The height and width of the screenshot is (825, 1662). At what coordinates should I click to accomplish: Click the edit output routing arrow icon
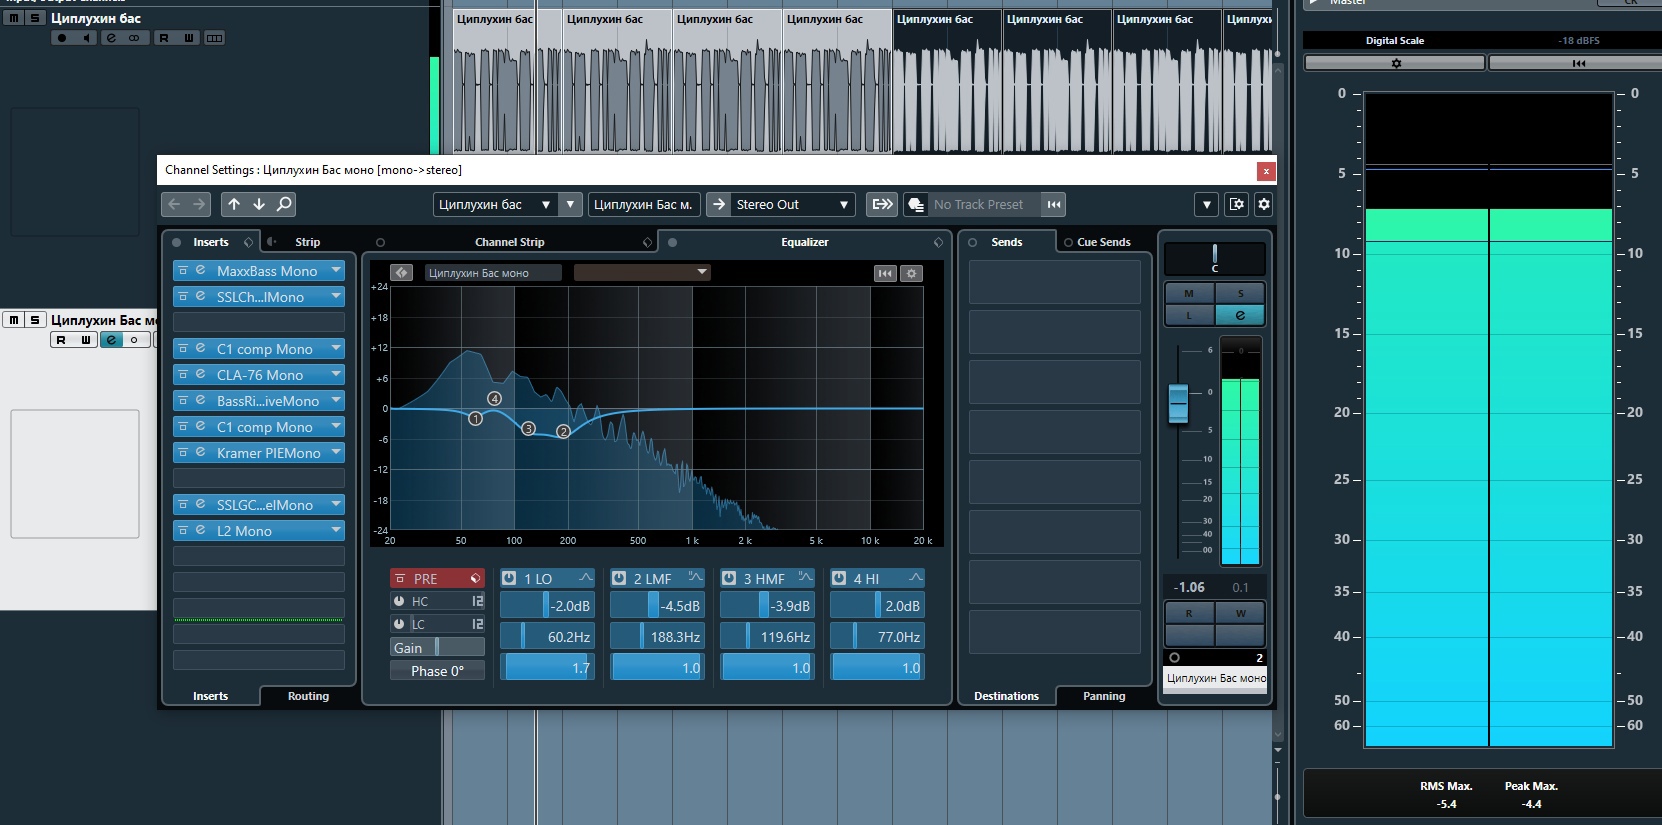pyautogui.click(x=718, y=204)
